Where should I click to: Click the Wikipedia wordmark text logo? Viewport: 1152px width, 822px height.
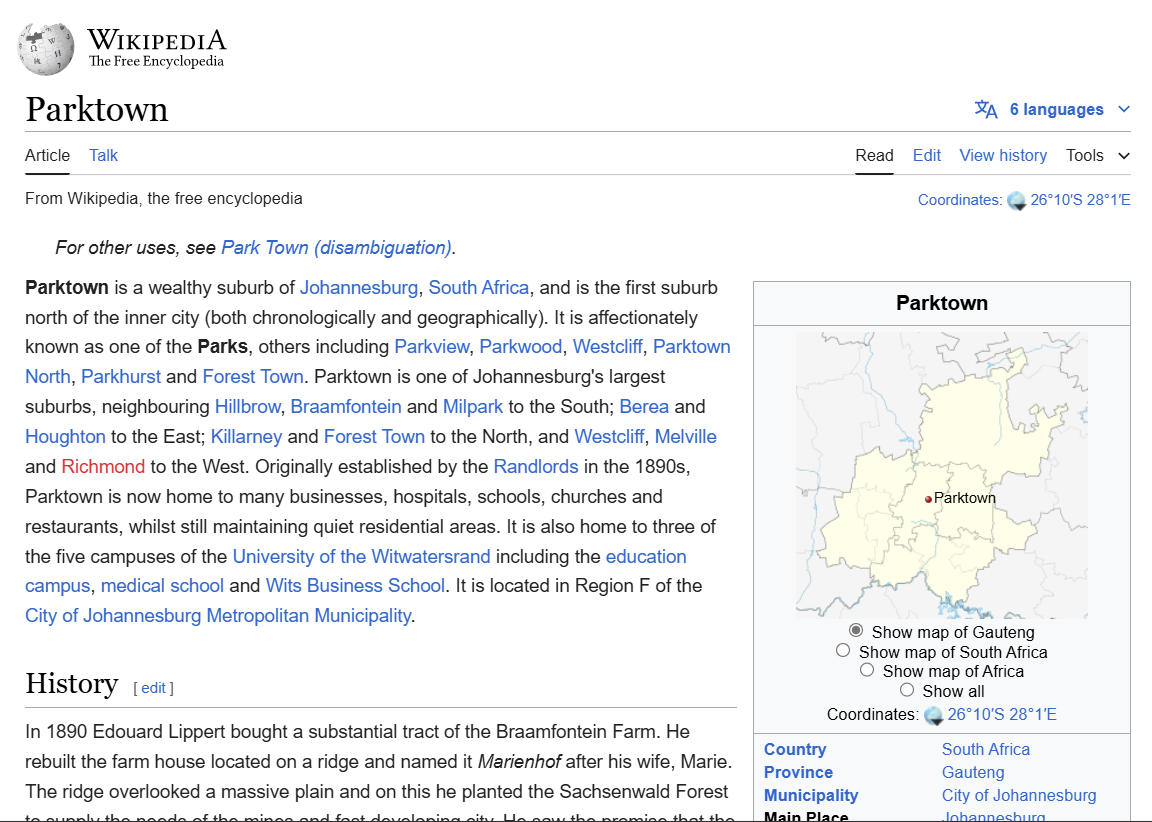tap(157, 47)
